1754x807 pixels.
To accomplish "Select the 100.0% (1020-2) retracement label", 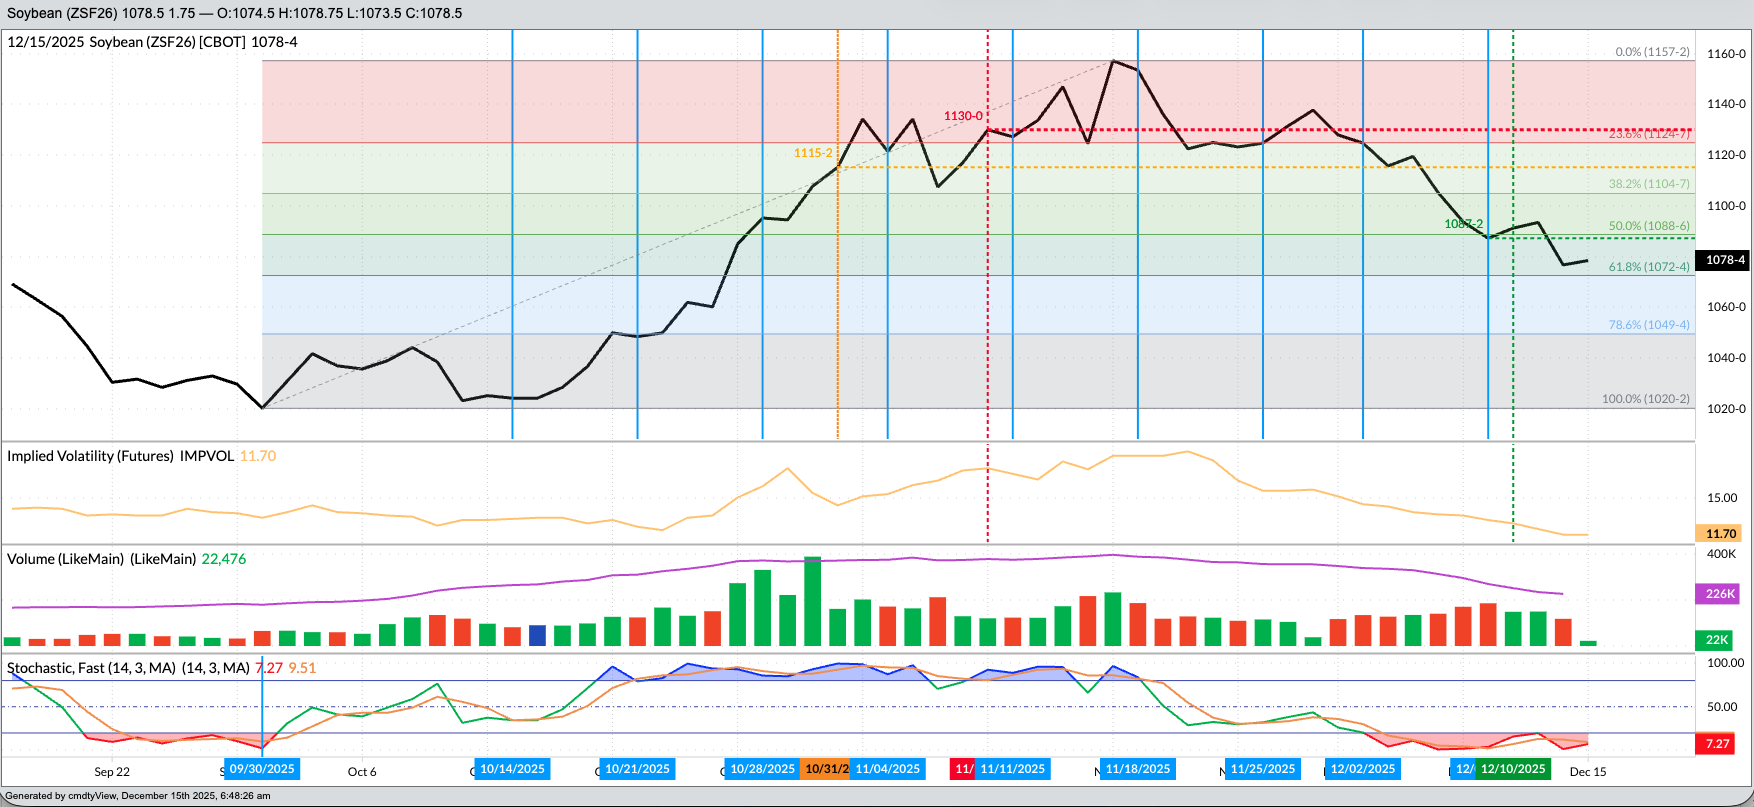I will click(1646, 399).
